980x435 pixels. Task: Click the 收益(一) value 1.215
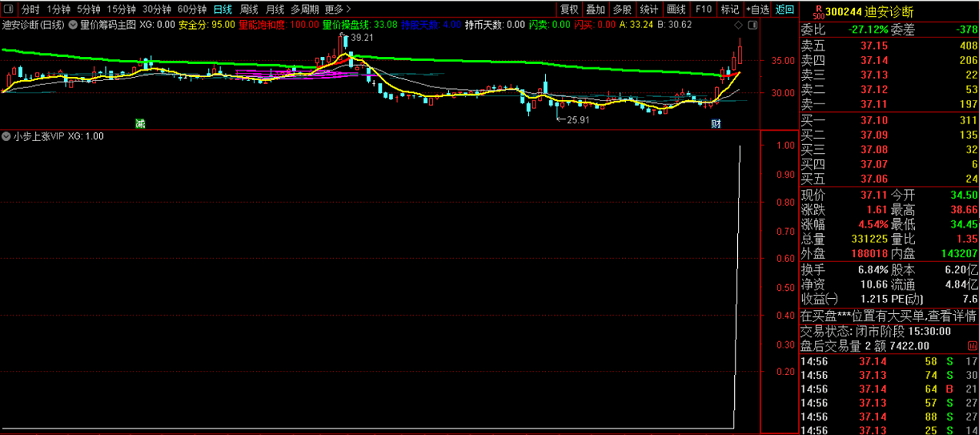point(876,299)
